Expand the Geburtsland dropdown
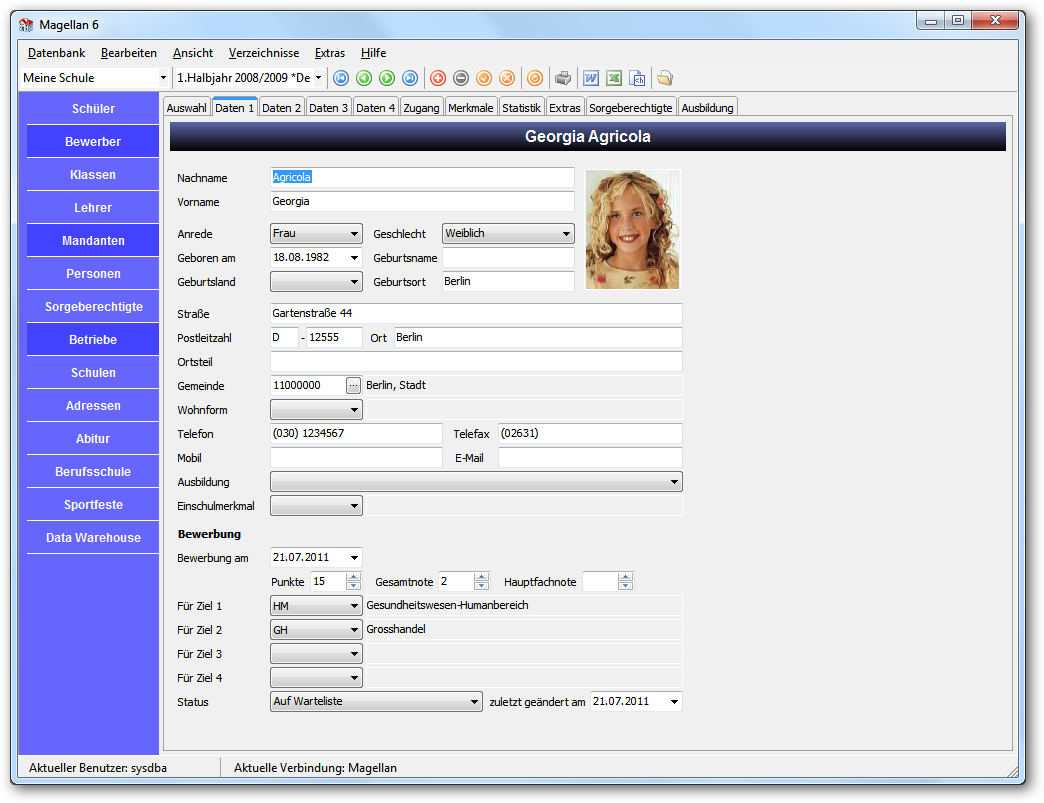This screenshot has height=803, width=1044. coord(354,282)
